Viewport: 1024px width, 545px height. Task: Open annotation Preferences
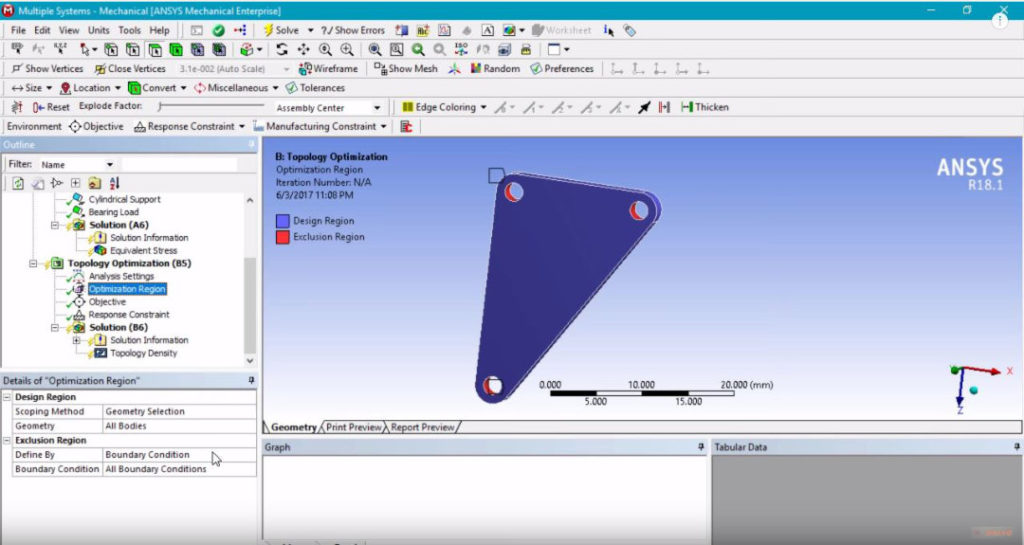pos(562,69)
